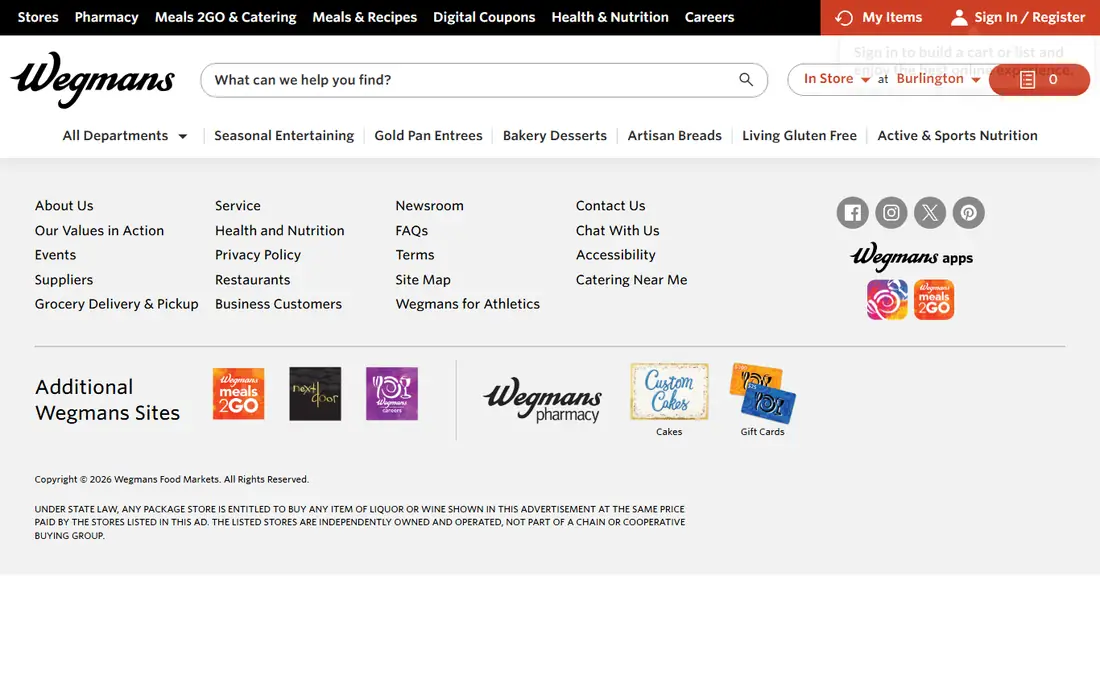Go to Stores in top menu
The height and width of the screenshot is (688, 1100).
[38, 17]
